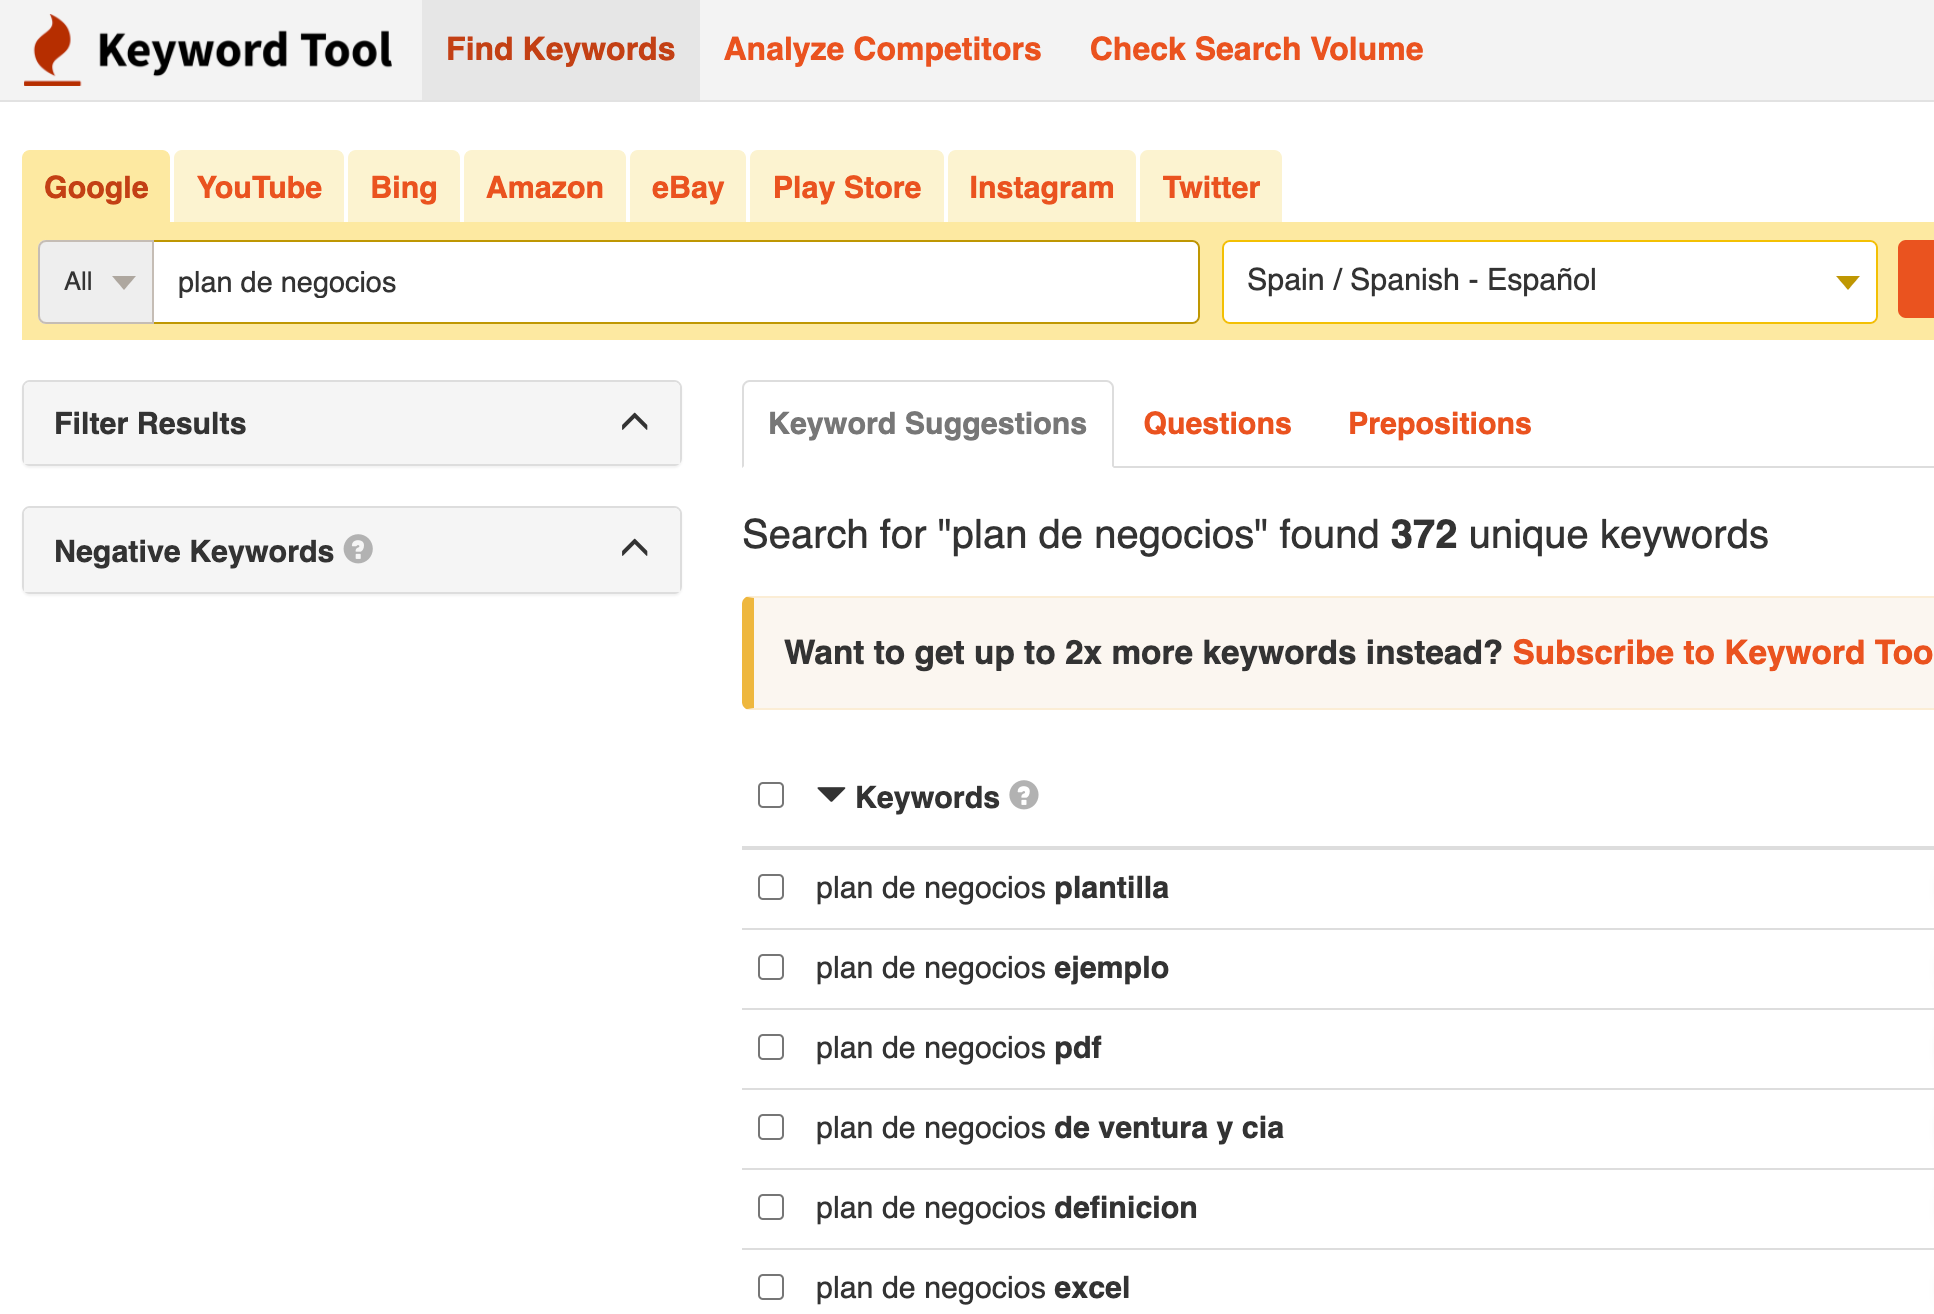Click the 'found 372 unique keywords' result heading
Screen dimensions: 1934x1314
point(1255,534)
